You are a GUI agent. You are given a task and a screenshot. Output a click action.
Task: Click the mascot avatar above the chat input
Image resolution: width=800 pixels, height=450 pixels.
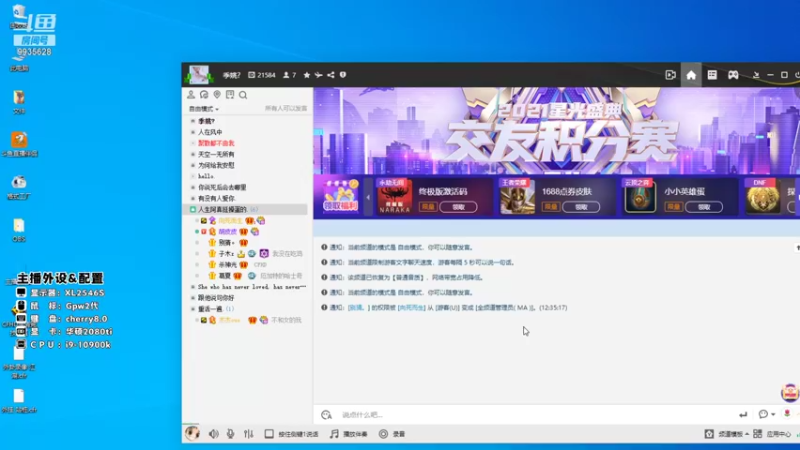point(790,393)
